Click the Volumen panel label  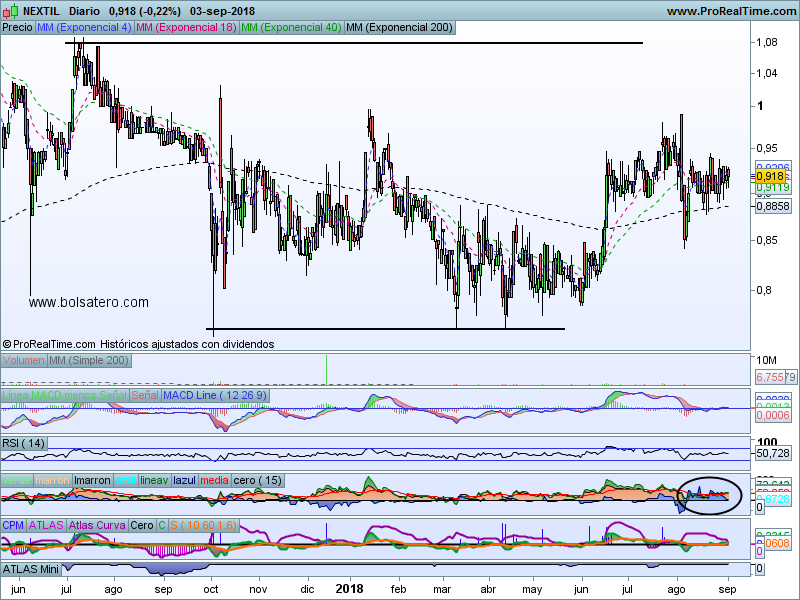(x=24, y=360)
